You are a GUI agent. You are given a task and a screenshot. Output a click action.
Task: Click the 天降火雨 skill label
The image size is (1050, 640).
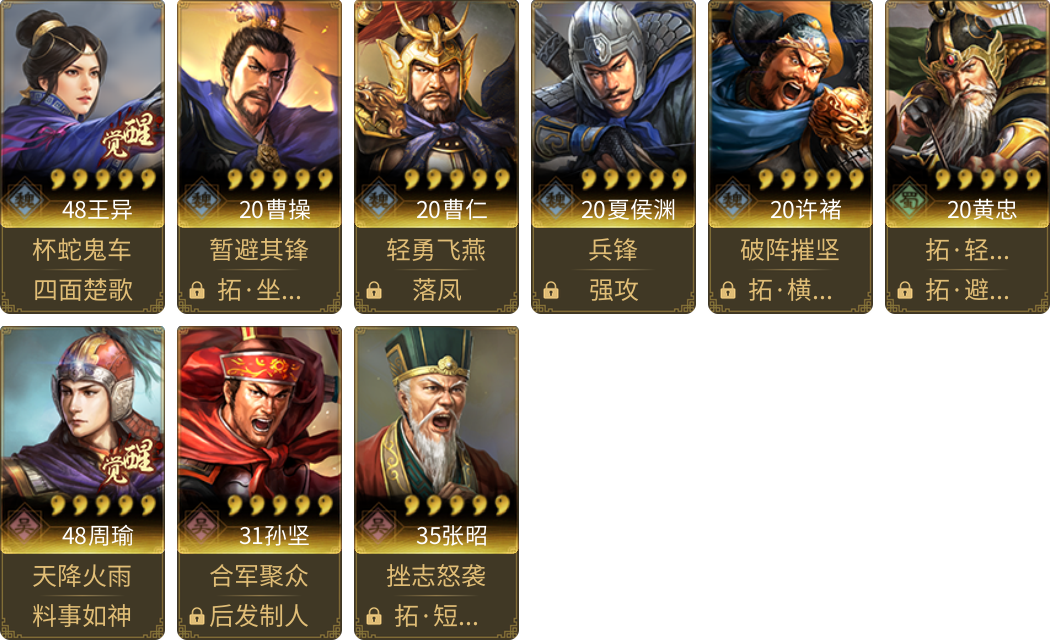pyautogui.click(x=82, y=576)
